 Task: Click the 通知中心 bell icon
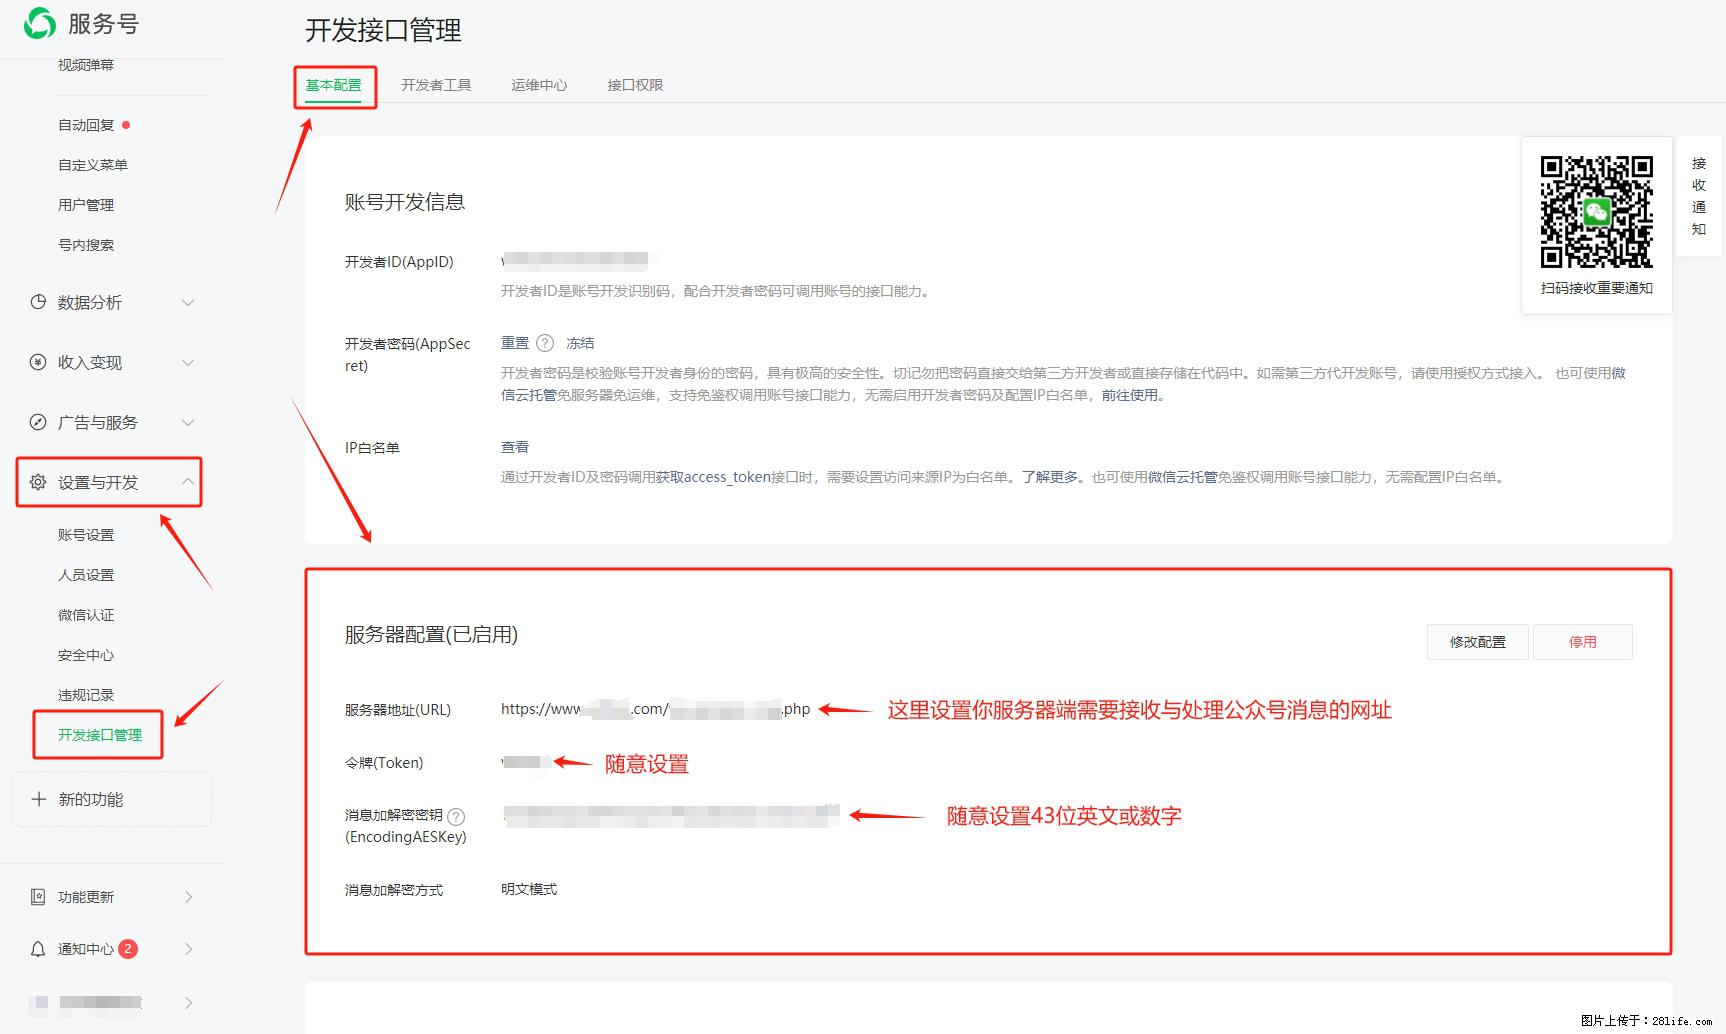(37, 948)
